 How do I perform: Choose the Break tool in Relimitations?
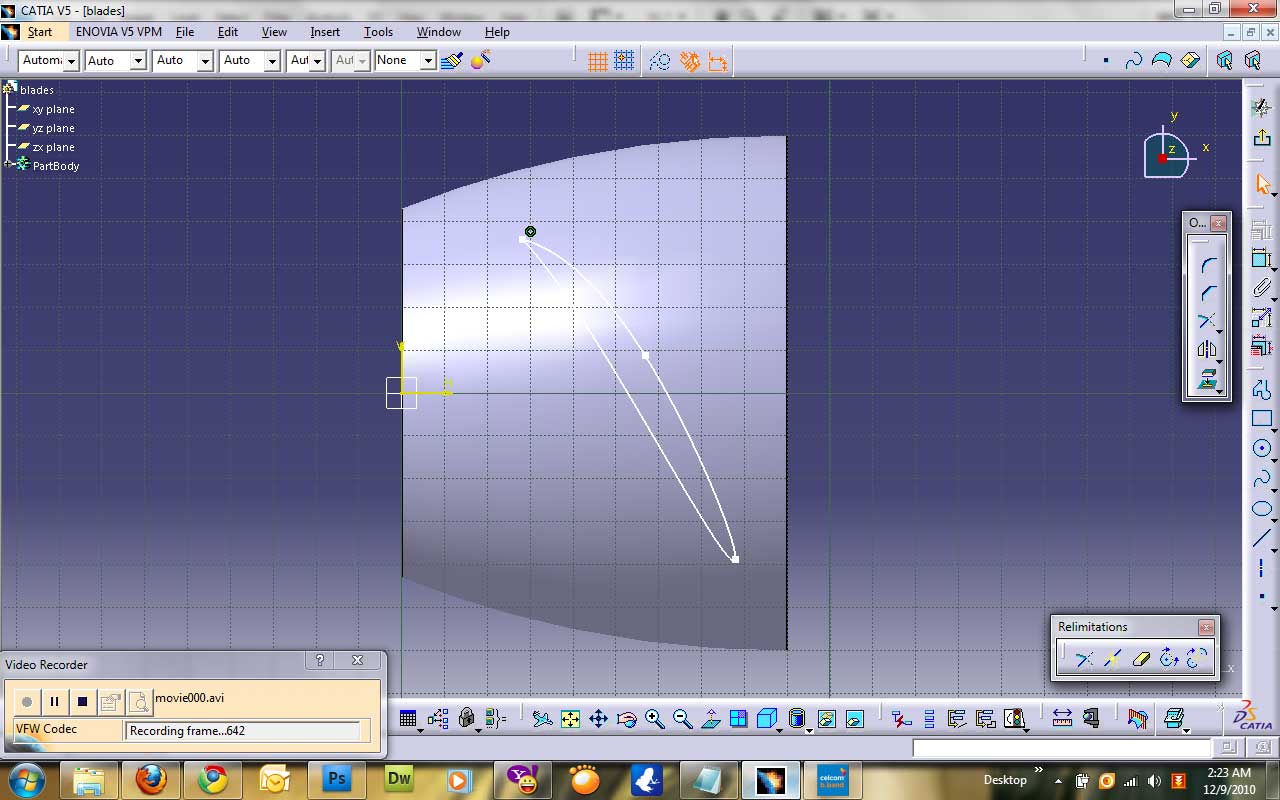click(1113, 658)
